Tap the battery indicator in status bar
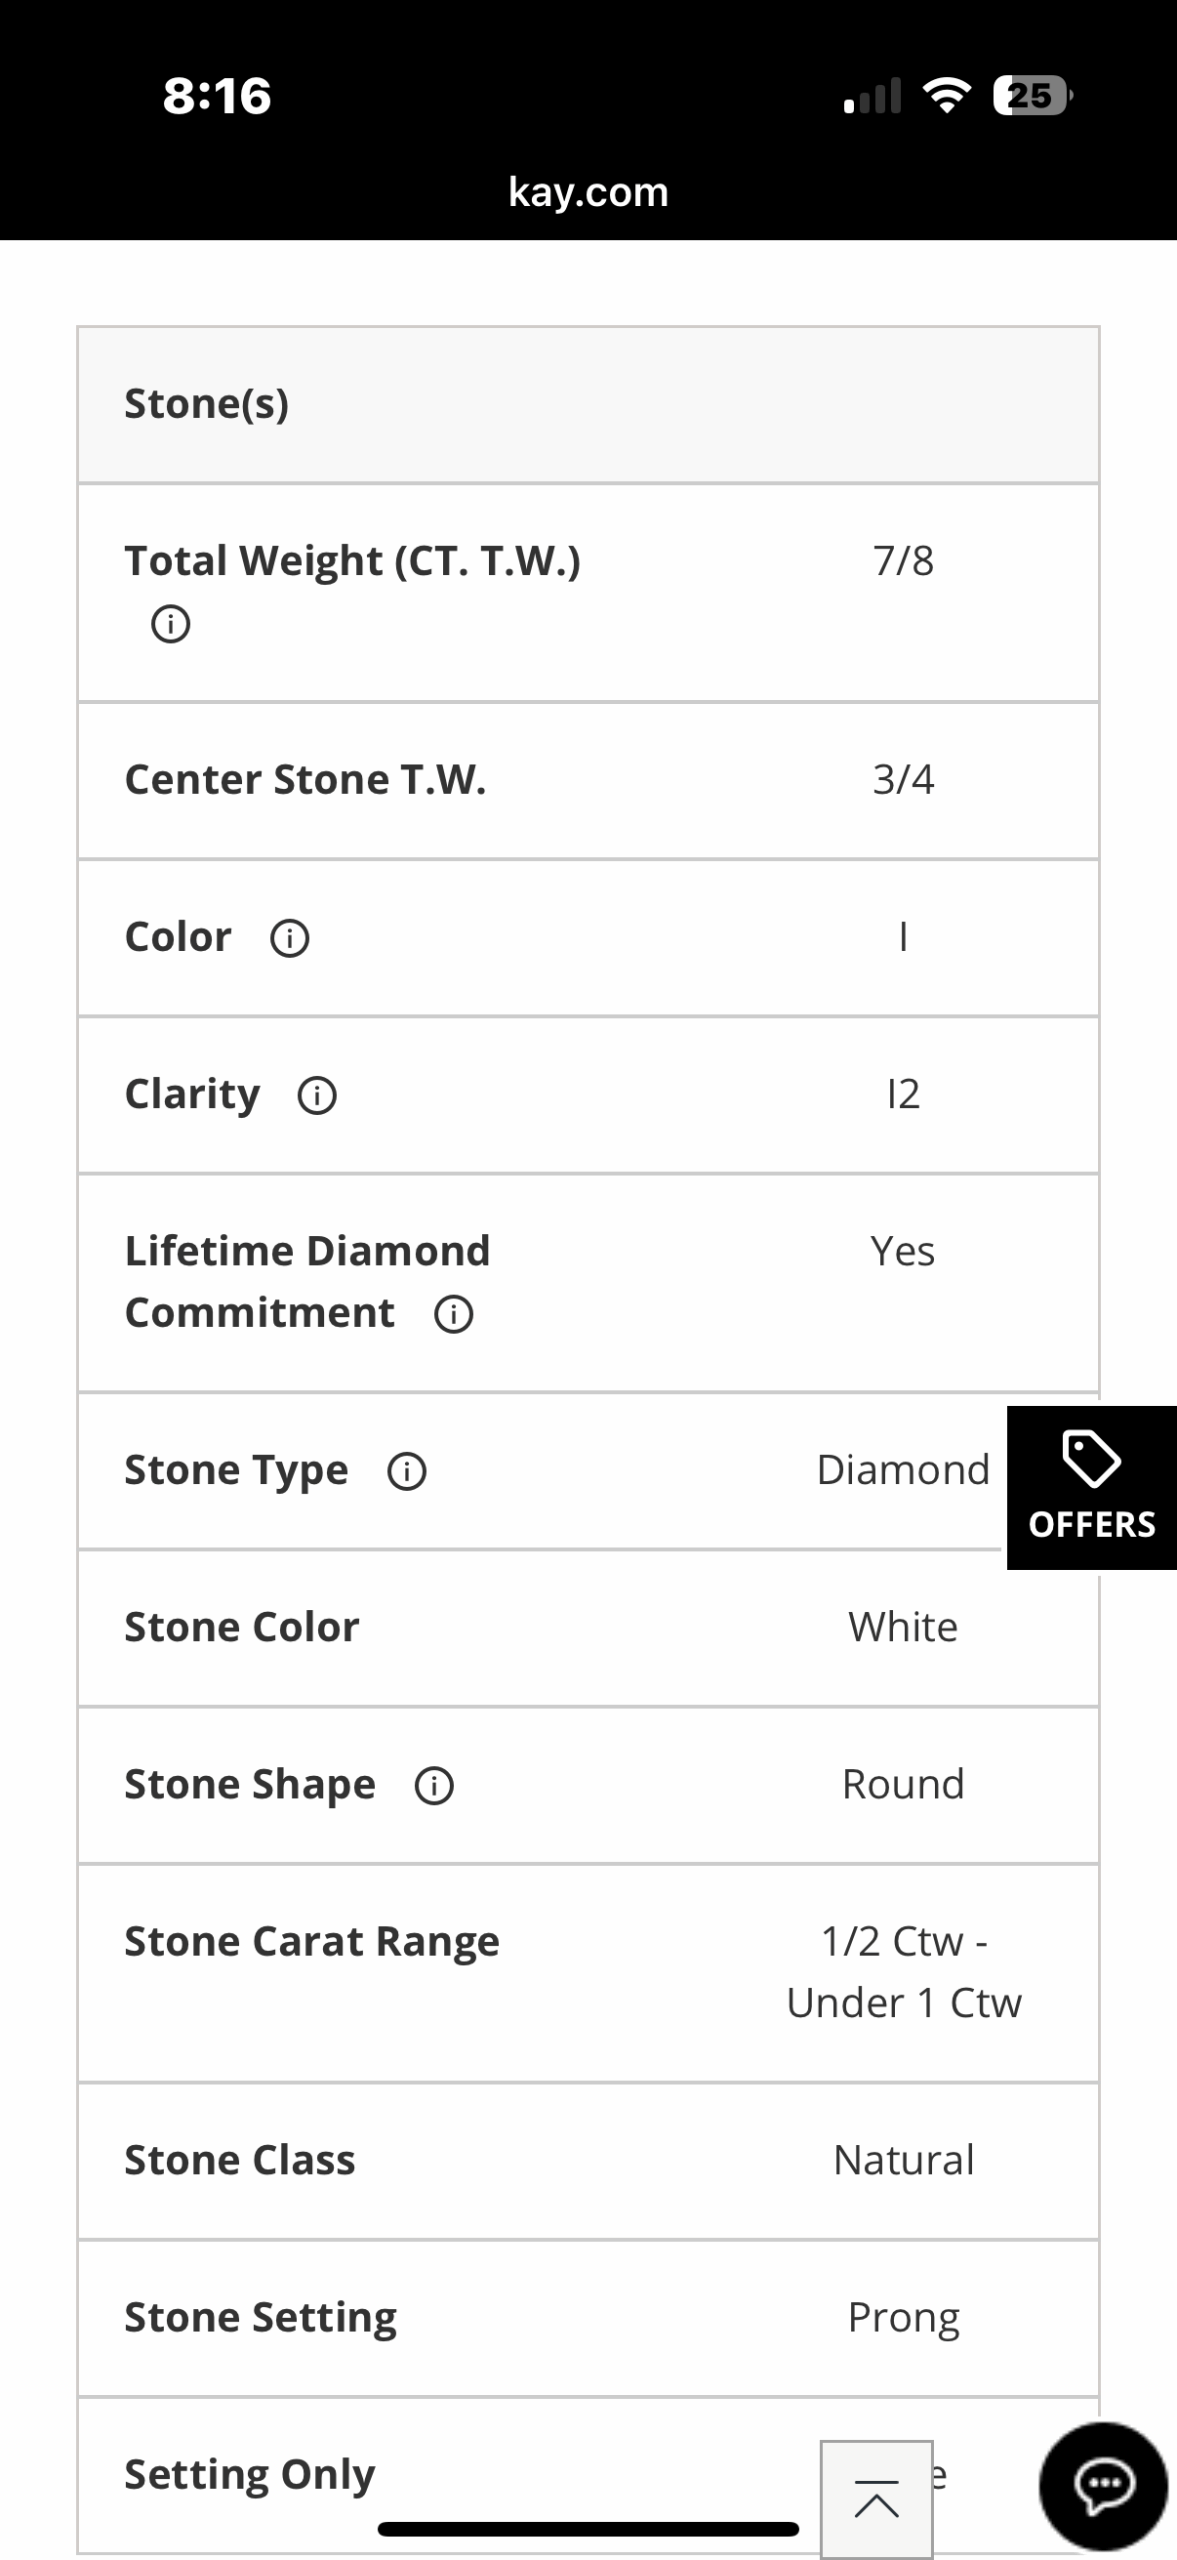This screenshot has height=2560, width=1177. tap(1033, 96)
